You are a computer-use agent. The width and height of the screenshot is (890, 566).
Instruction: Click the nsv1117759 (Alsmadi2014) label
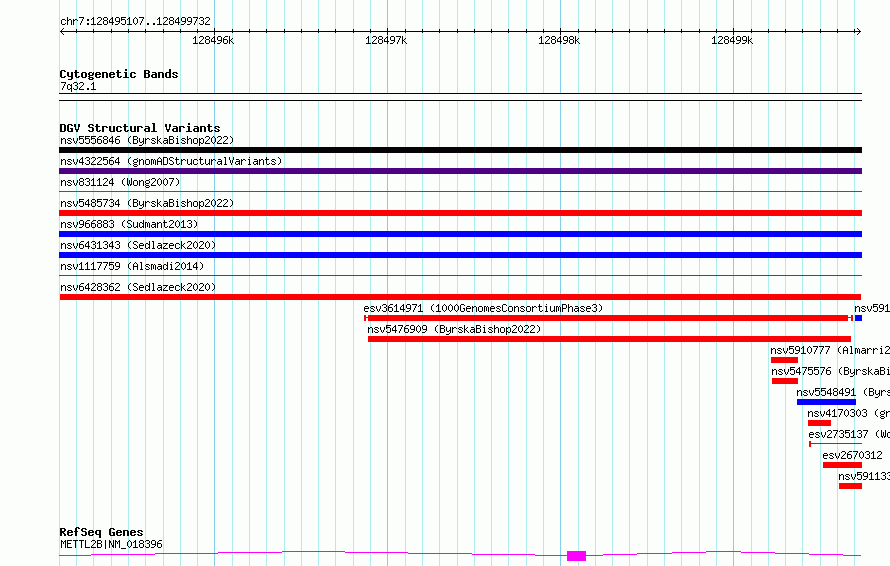[132, 266]
